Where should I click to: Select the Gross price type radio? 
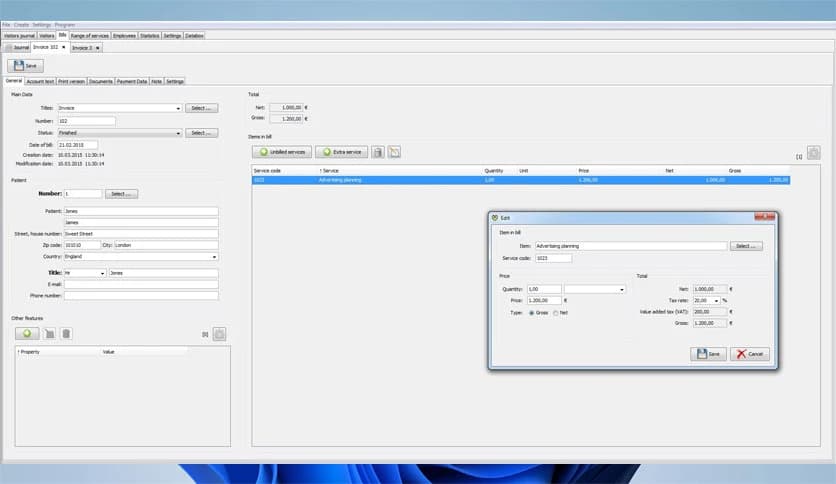coord(531,313)
